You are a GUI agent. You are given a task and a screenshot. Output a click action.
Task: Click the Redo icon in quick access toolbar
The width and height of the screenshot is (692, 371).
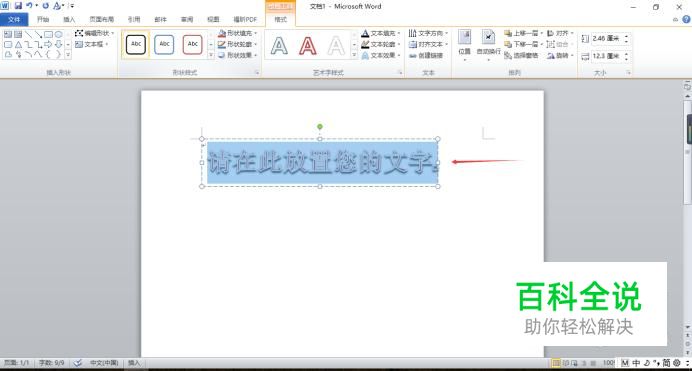point(45,6)
